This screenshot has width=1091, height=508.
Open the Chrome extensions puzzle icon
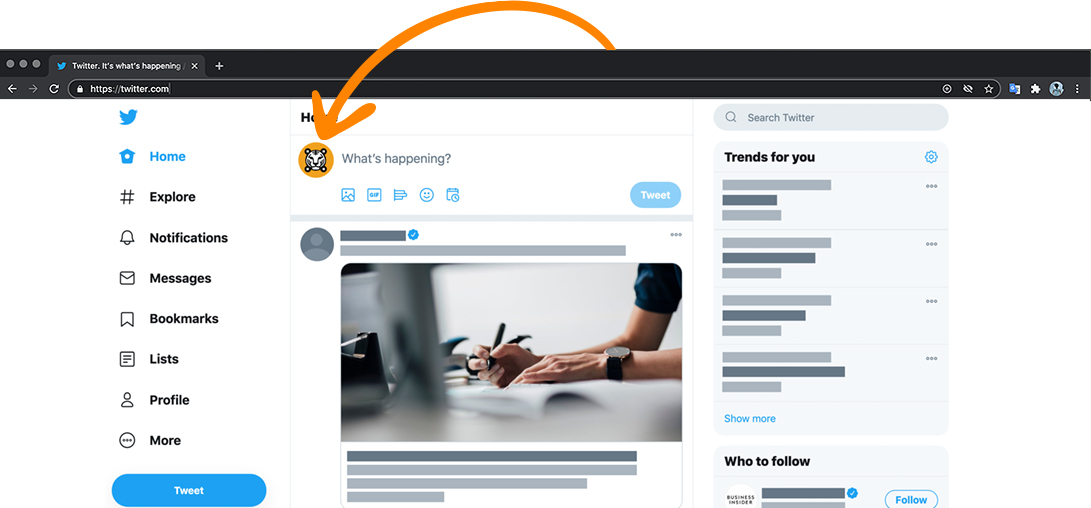(1035, 89)
